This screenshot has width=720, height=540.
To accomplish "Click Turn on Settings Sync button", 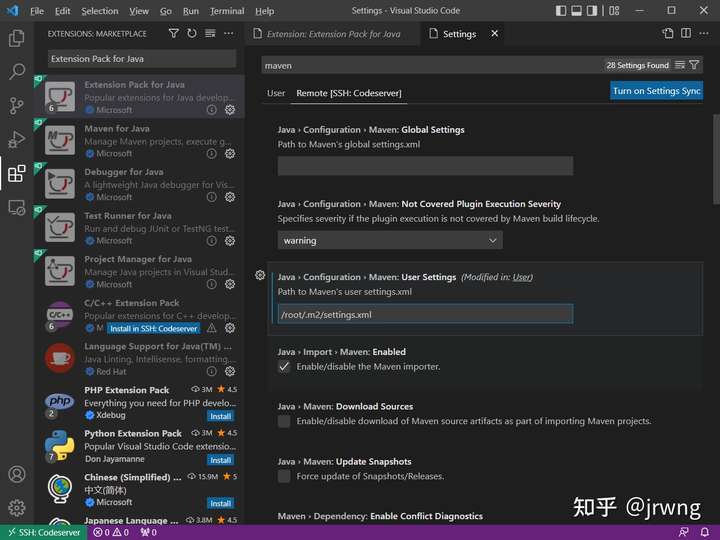I will [x=657, y=91].
